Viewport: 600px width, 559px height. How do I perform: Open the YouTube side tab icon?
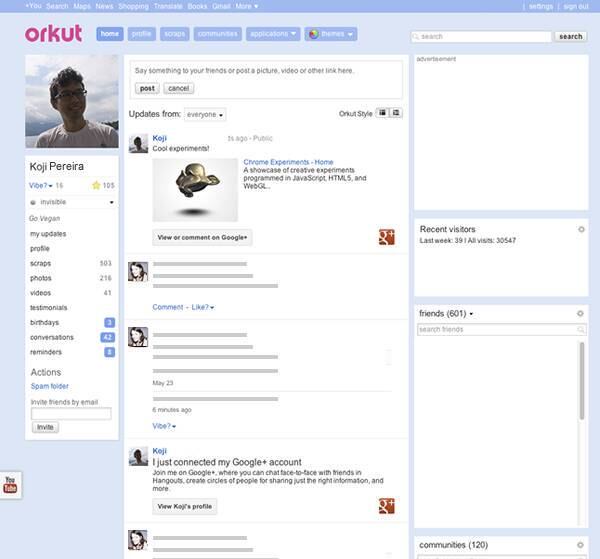pyautogui.click(x=10, y=485)
